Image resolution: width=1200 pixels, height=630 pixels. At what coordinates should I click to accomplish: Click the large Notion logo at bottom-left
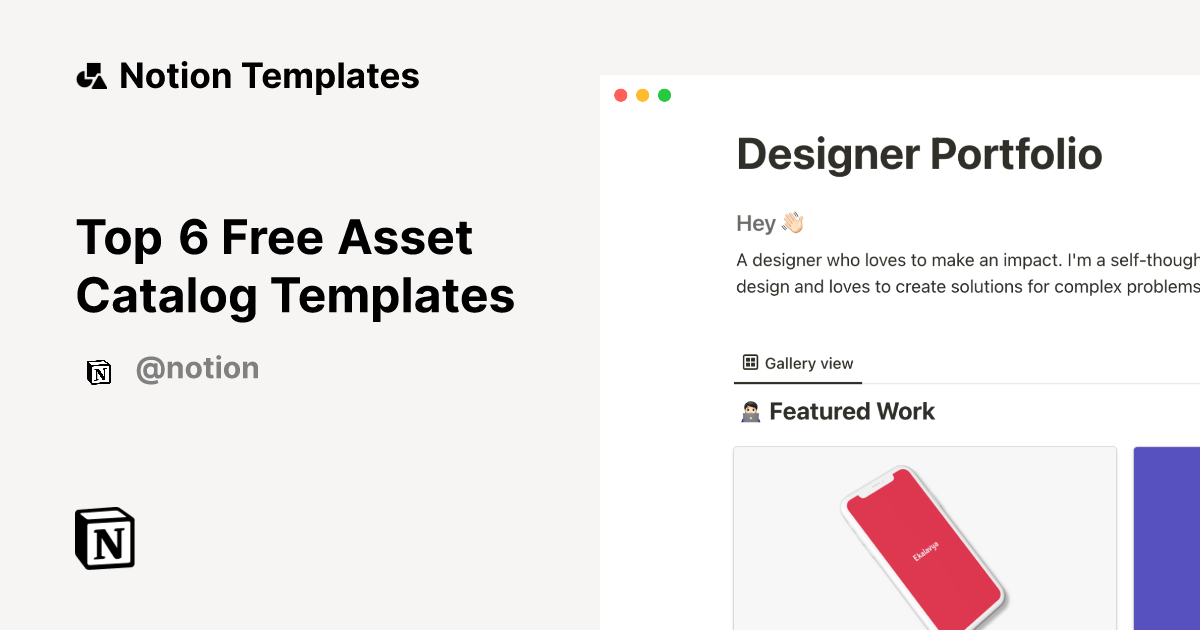(x=105, y=538)
